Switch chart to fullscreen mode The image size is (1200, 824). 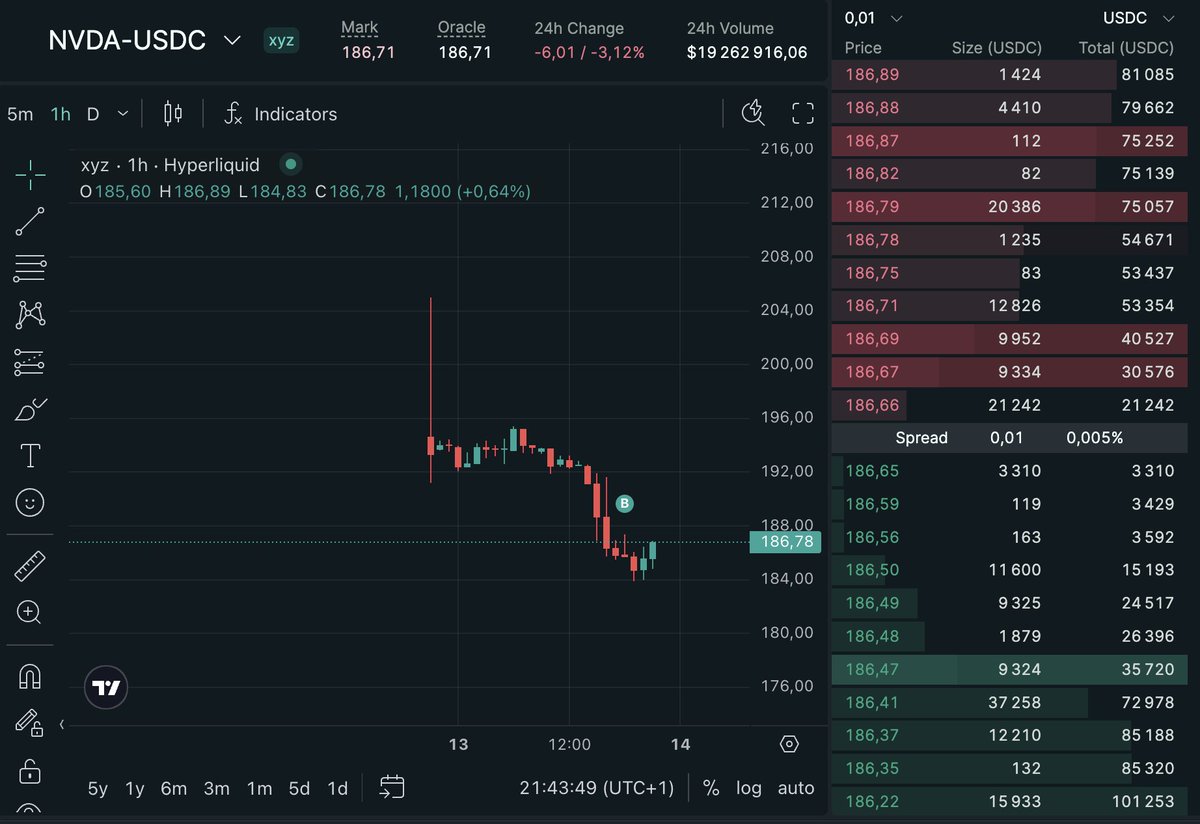click(802, 113)
